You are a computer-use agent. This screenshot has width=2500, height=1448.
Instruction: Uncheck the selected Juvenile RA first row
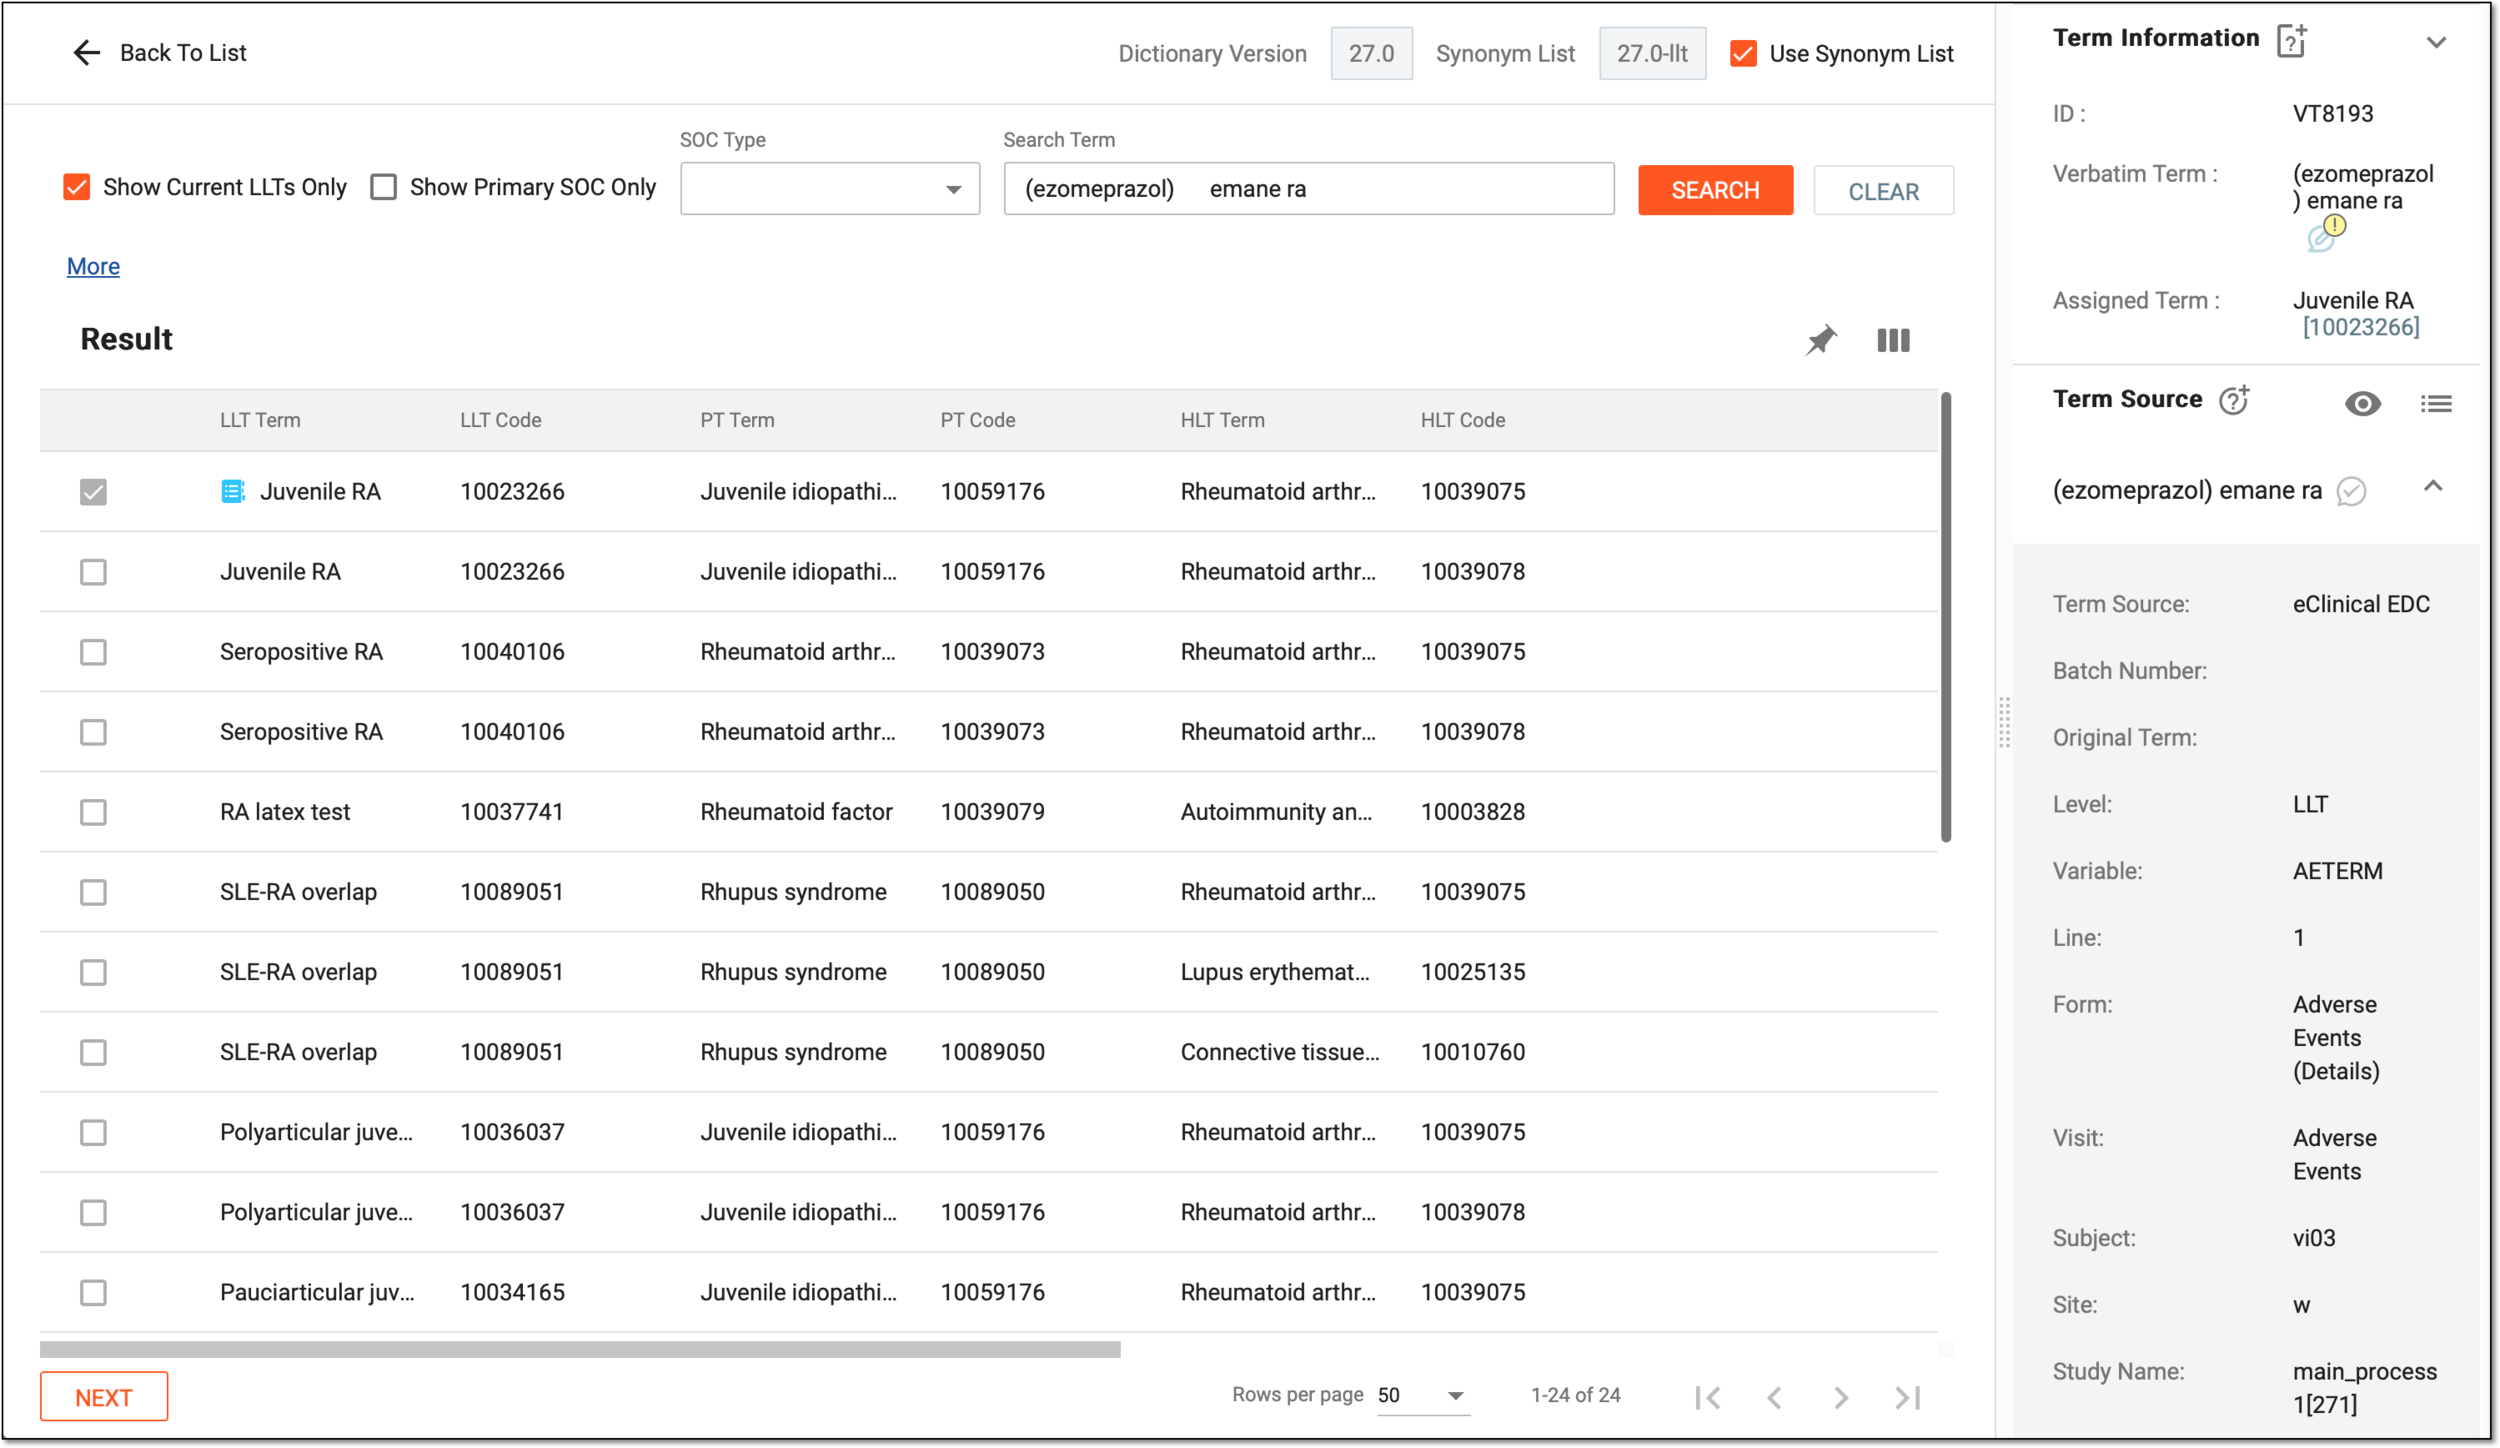pos(93,492)
